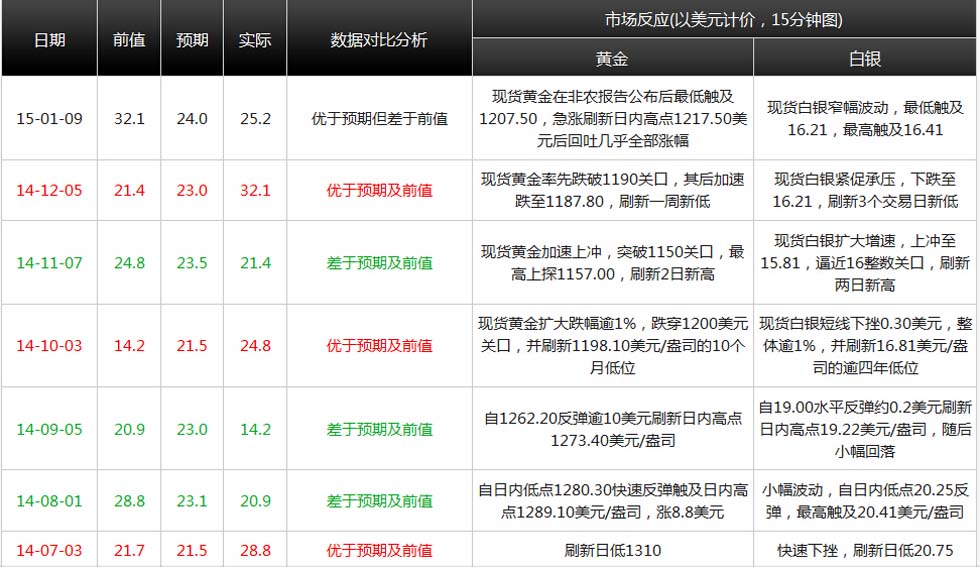Click 预期 21.5 in the 14-07-03 row
The width and height of the screenshot is (980, 568).
[192, 551]
